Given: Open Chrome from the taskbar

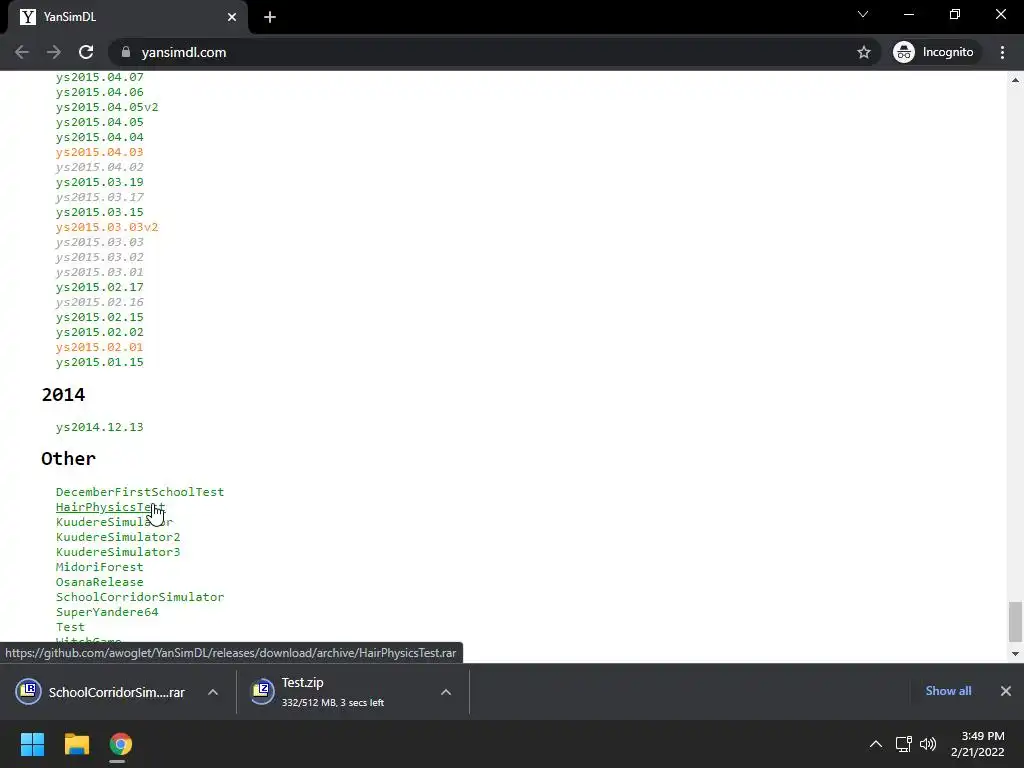Looking at the screenshot, I should pyautogui.click(x=120, y=744).
